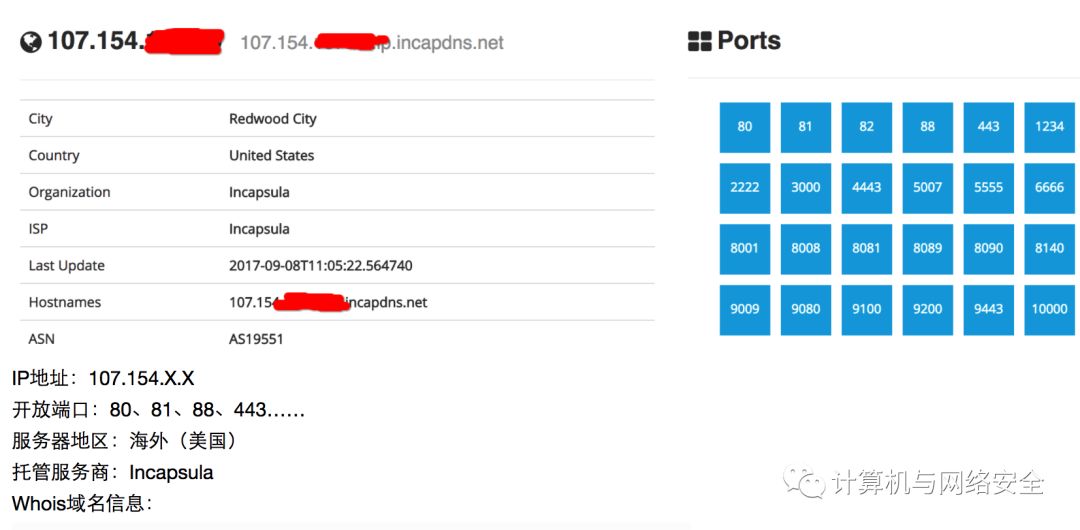
Task: Click port 8090 tile
Action: pyautogui.click(x=988, y=248)
